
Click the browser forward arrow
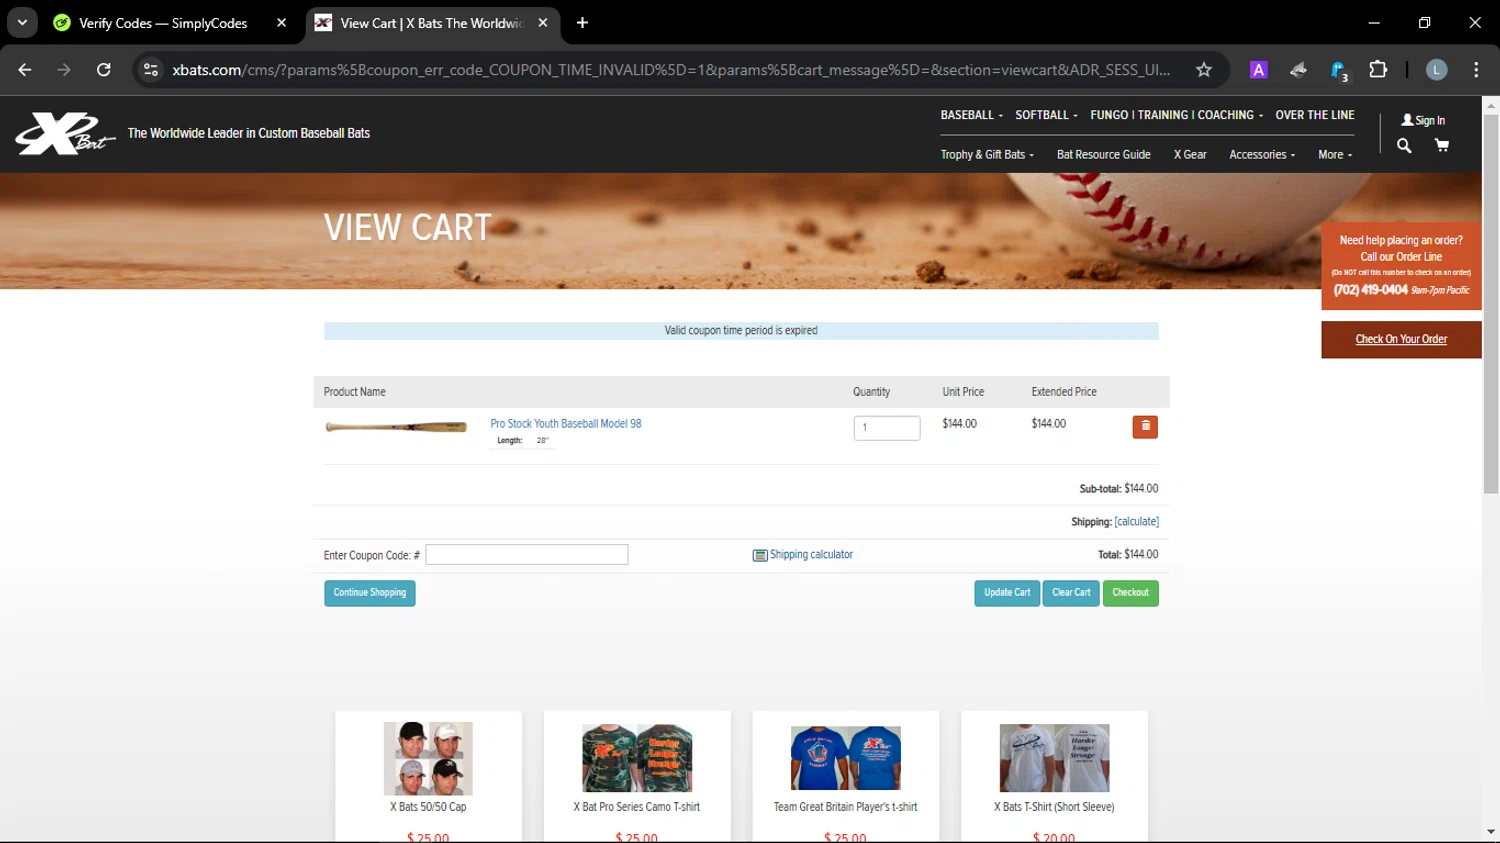[64, 70]
